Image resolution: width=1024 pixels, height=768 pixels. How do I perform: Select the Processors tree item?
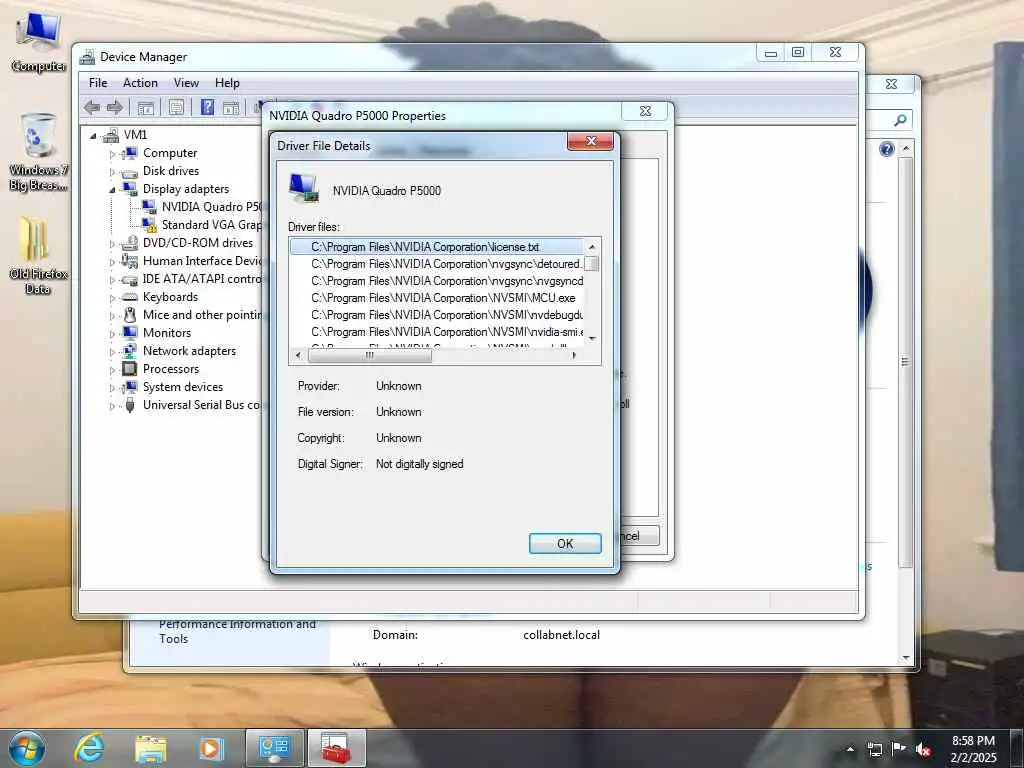click(x=170, y=368)
